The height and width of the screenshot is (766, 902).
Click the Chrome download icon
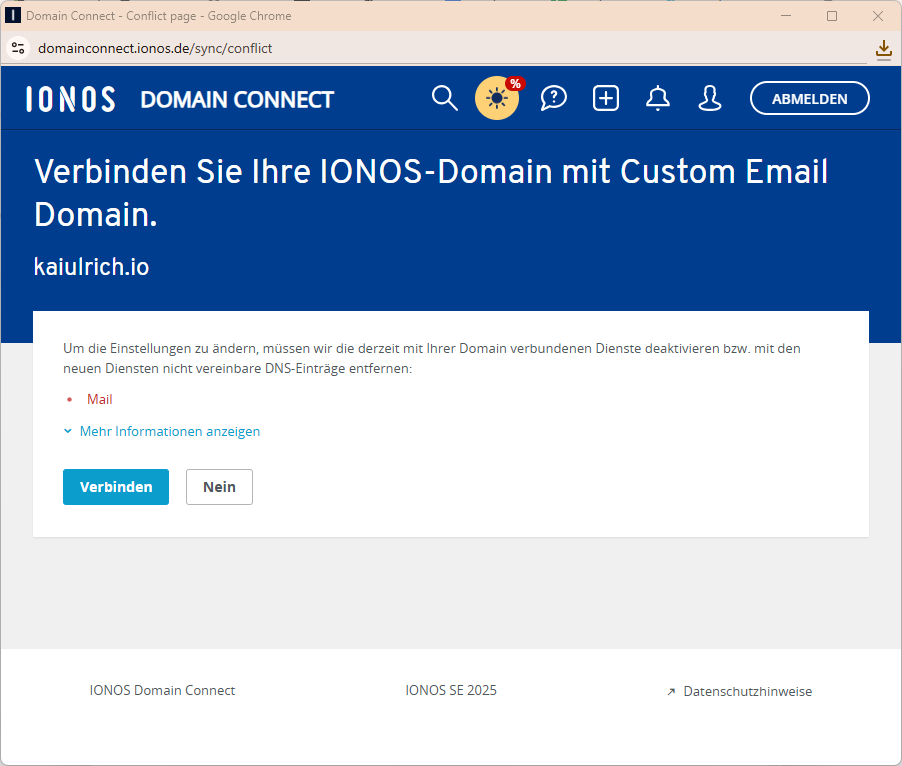[x=883, y=48]
